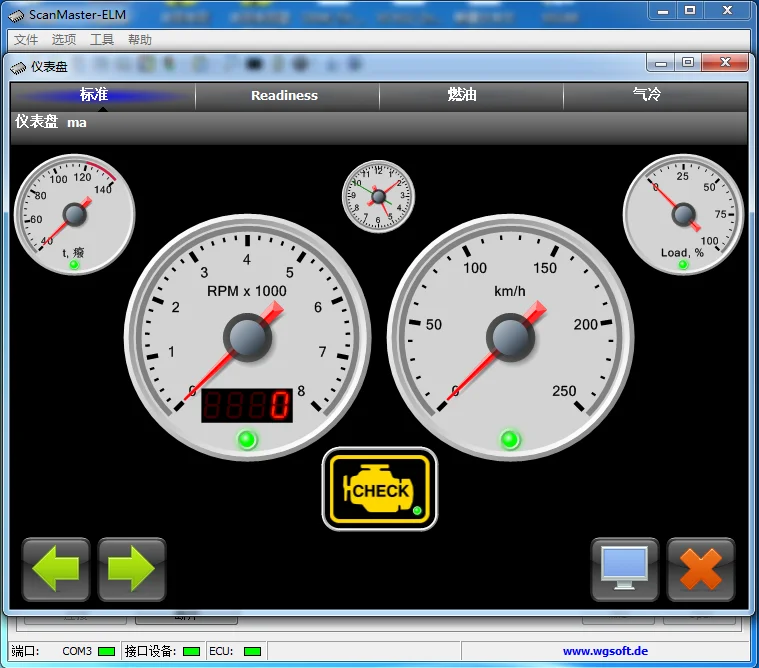Screen dimensions: 759x668
Task: Click the small analog clock
Action: 379,197
